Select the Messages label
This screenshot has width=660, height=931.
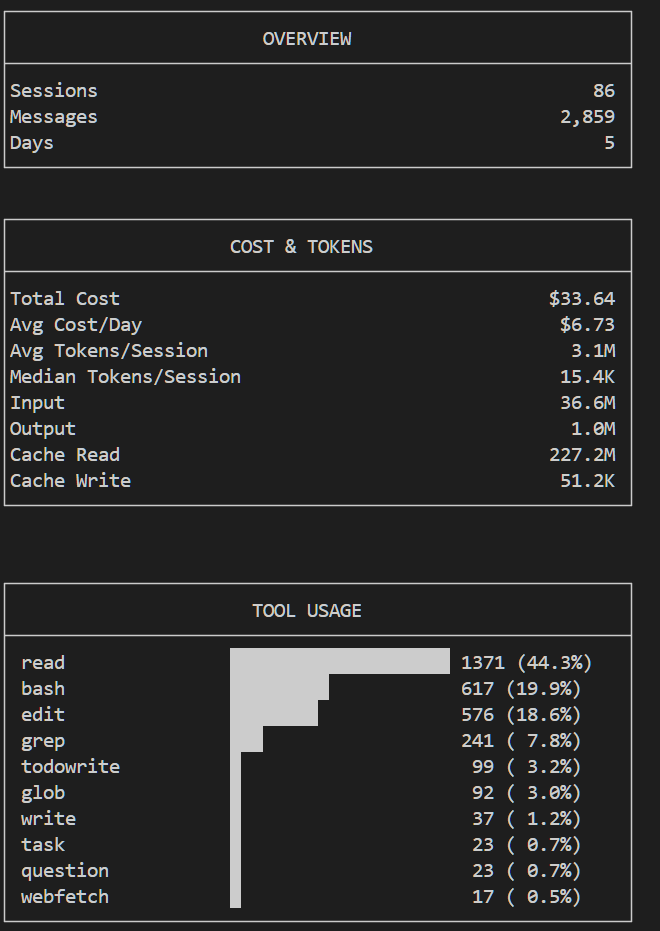tap(53, 117)
